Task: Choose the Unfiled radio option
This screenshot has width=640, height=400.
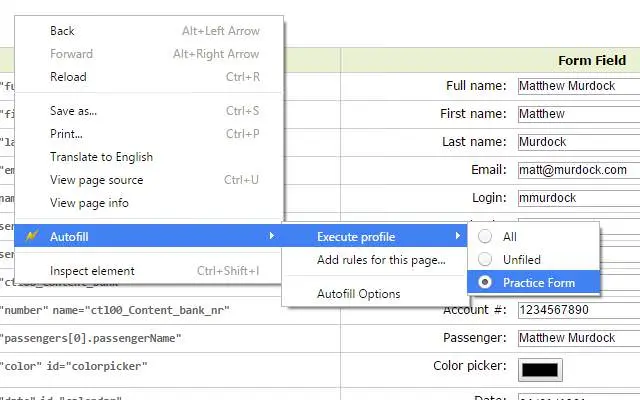Action: coord(484,259)
